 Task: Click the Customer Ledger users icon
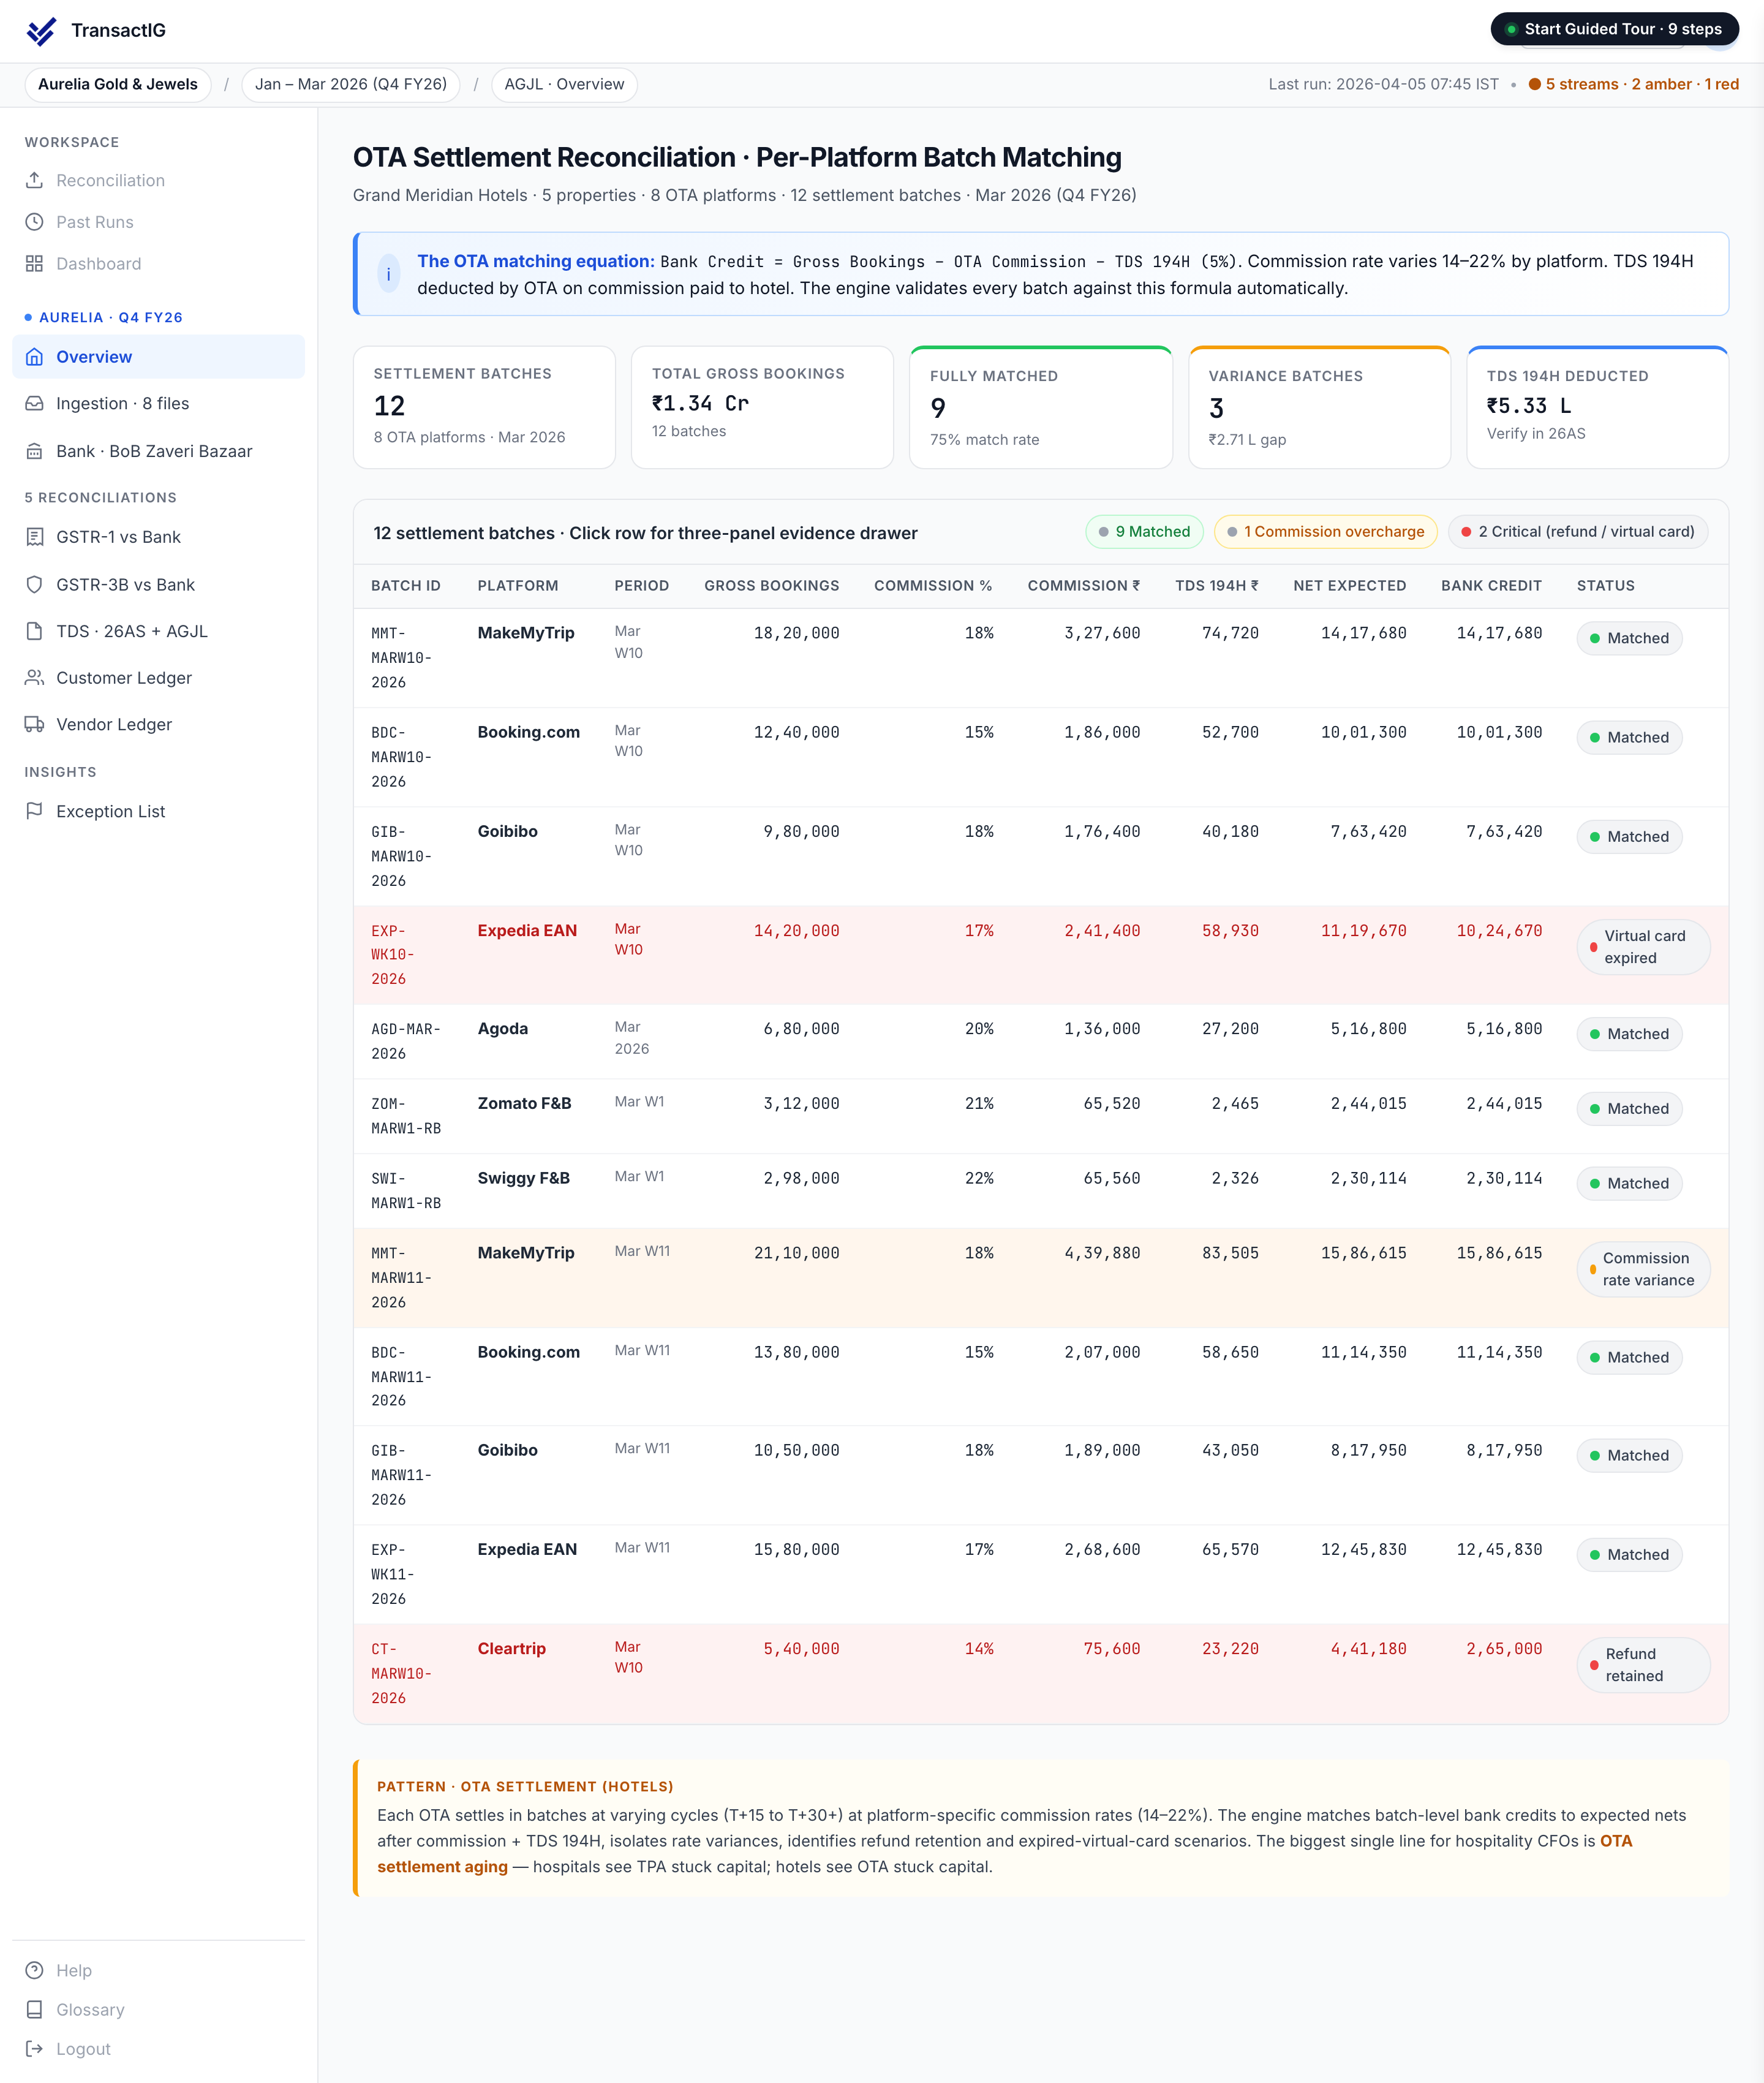tap(34, 678)
